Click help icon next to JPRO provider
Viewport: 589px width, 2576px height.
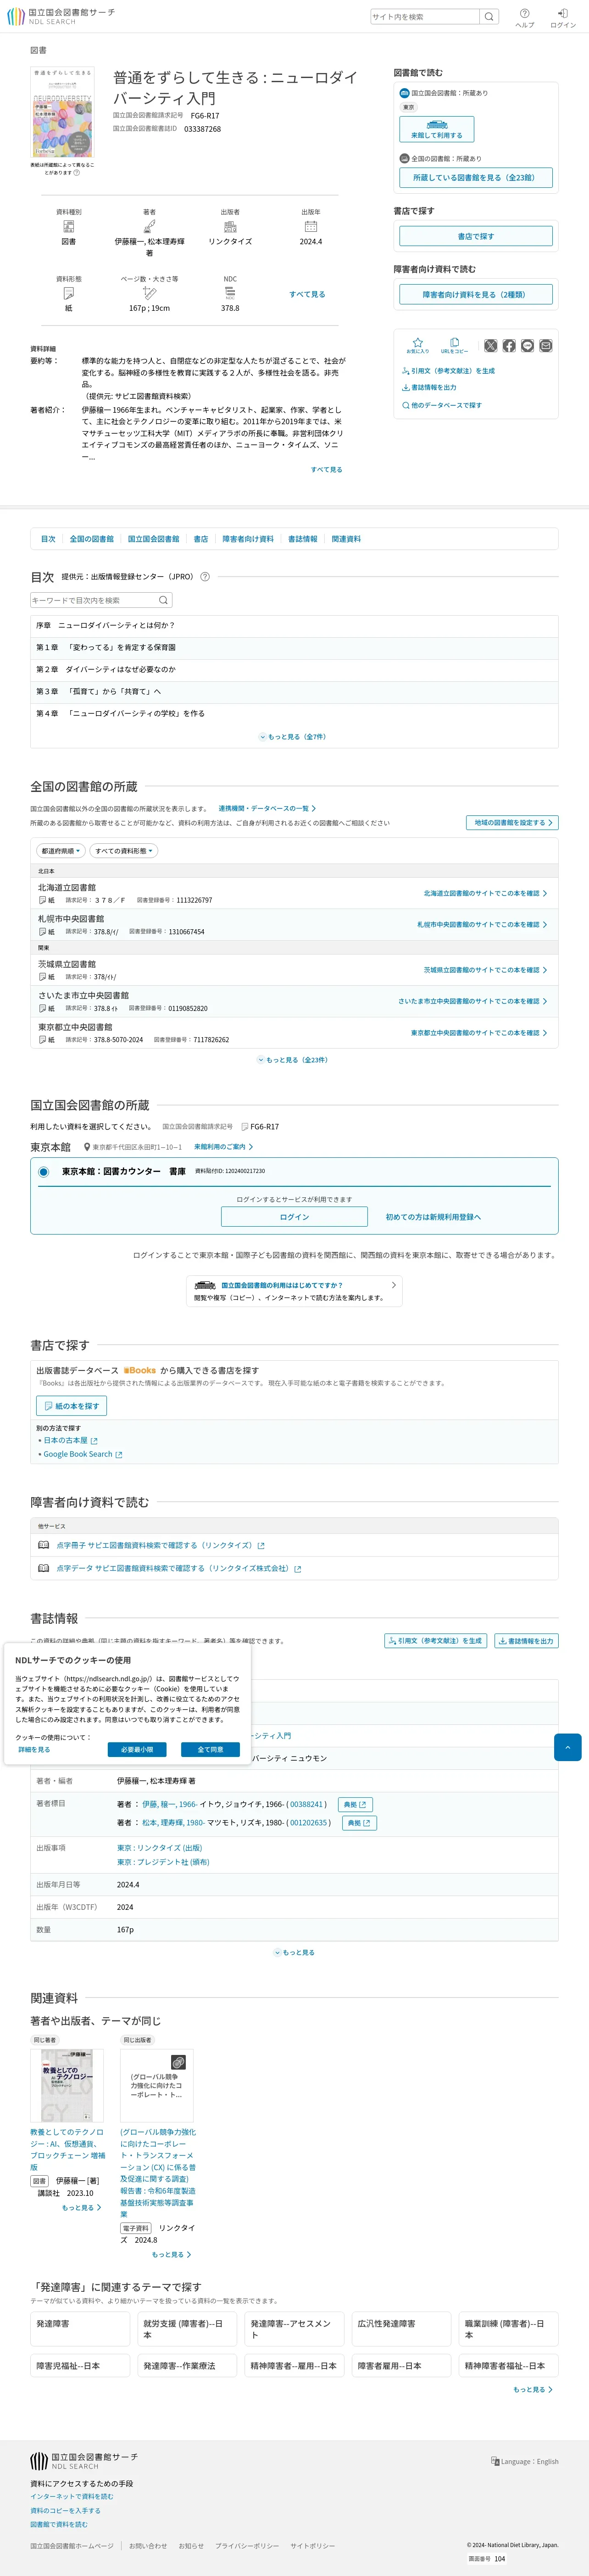coord(205,576)
